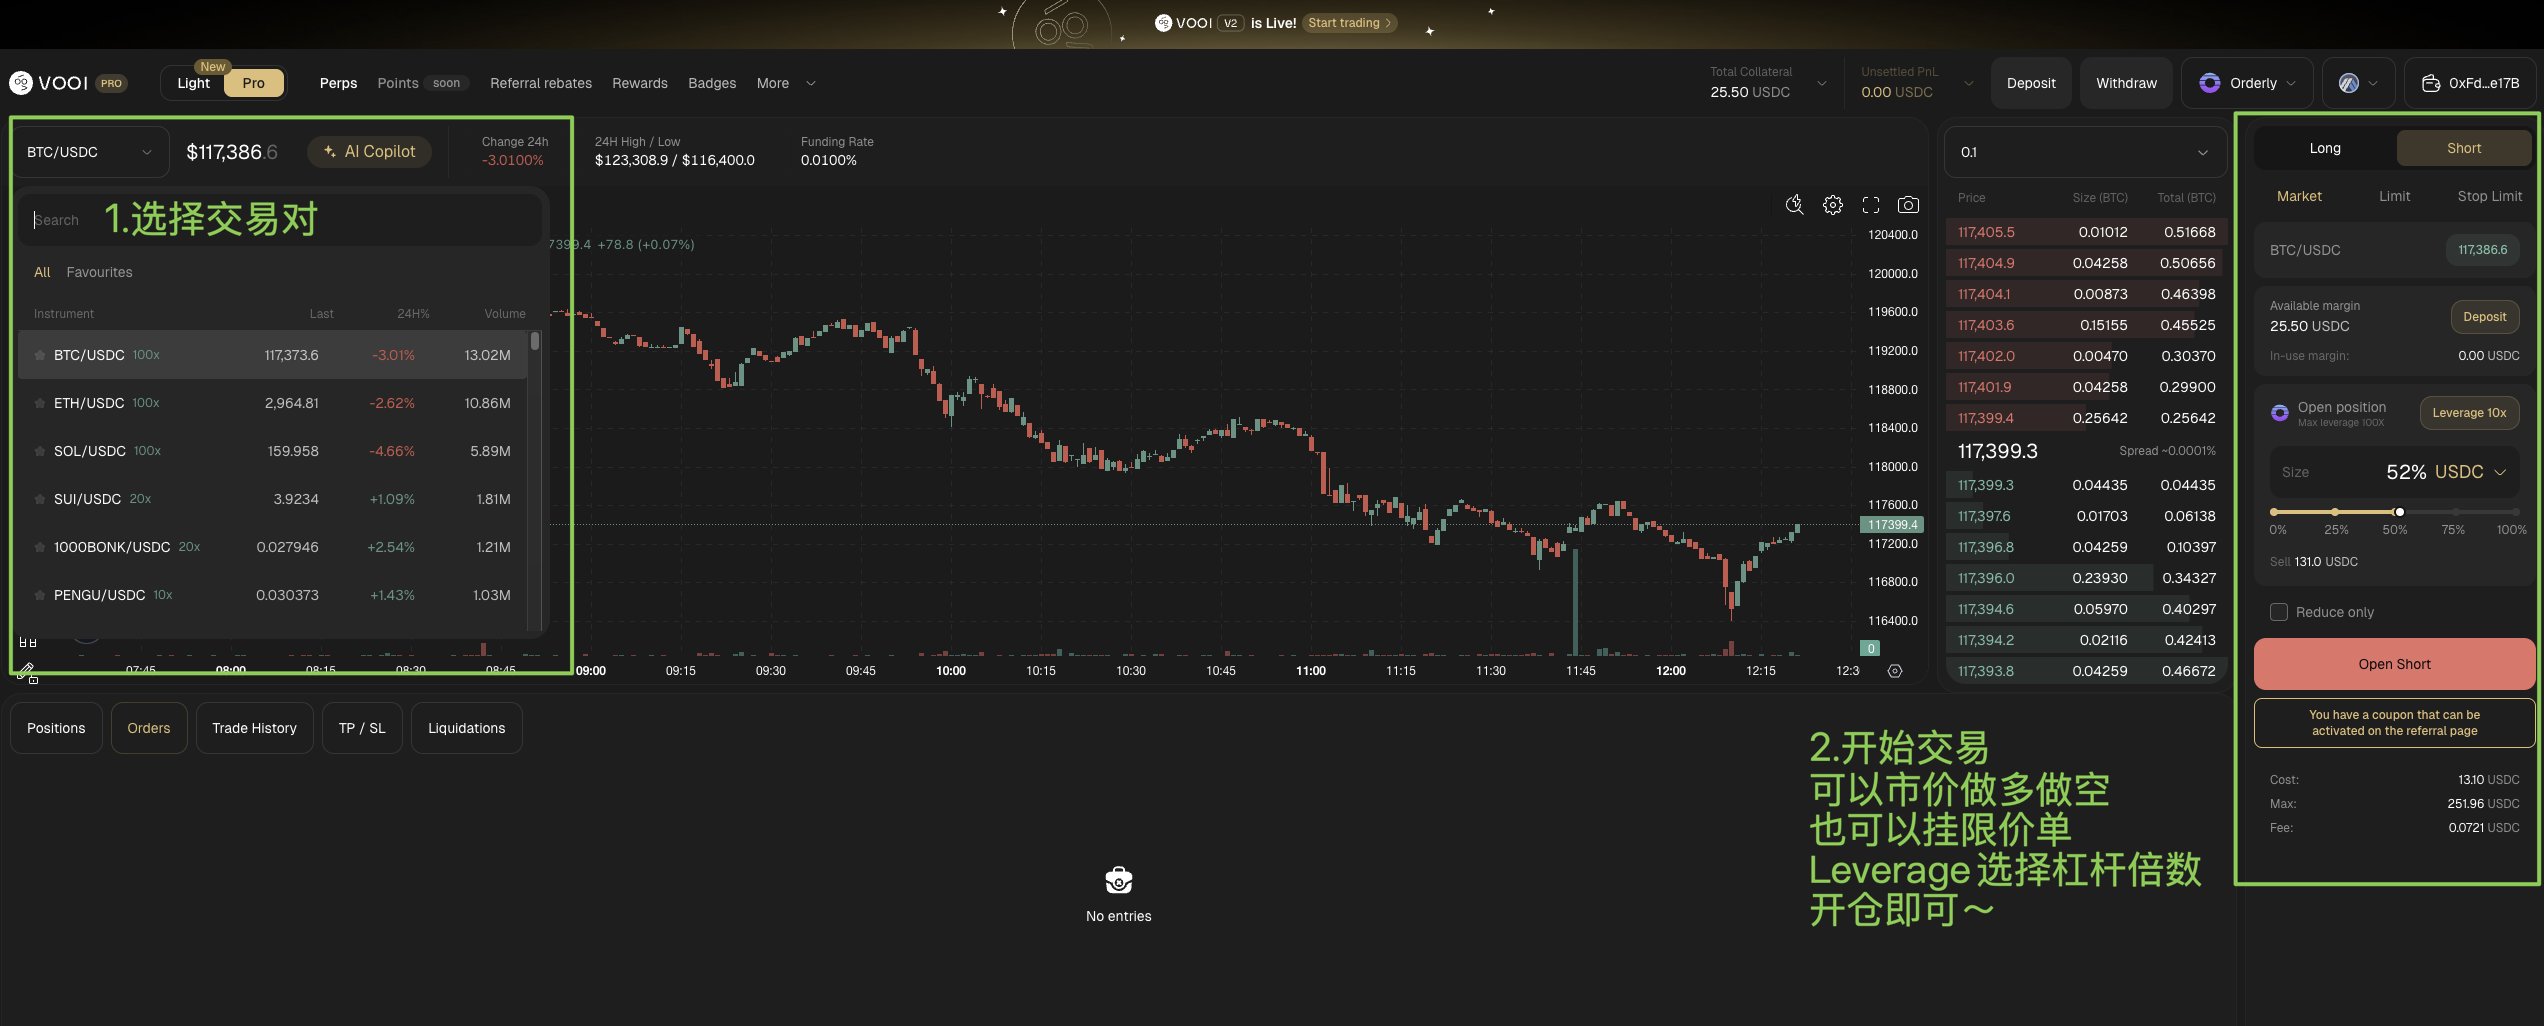Expand the Total Collateral chevron
The width and height of the screenshot is (2544, 1026).
coord(1822,83)
